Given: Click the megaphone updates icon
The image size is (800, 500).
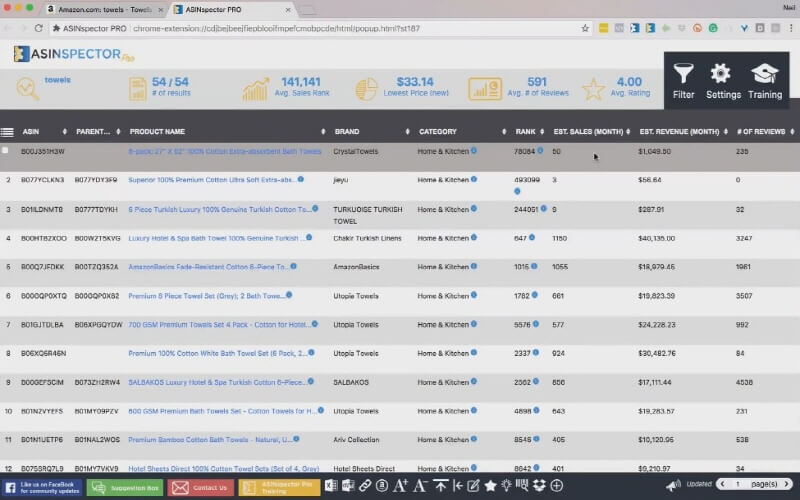Looking at the screenshot, I should click(673, 485).
